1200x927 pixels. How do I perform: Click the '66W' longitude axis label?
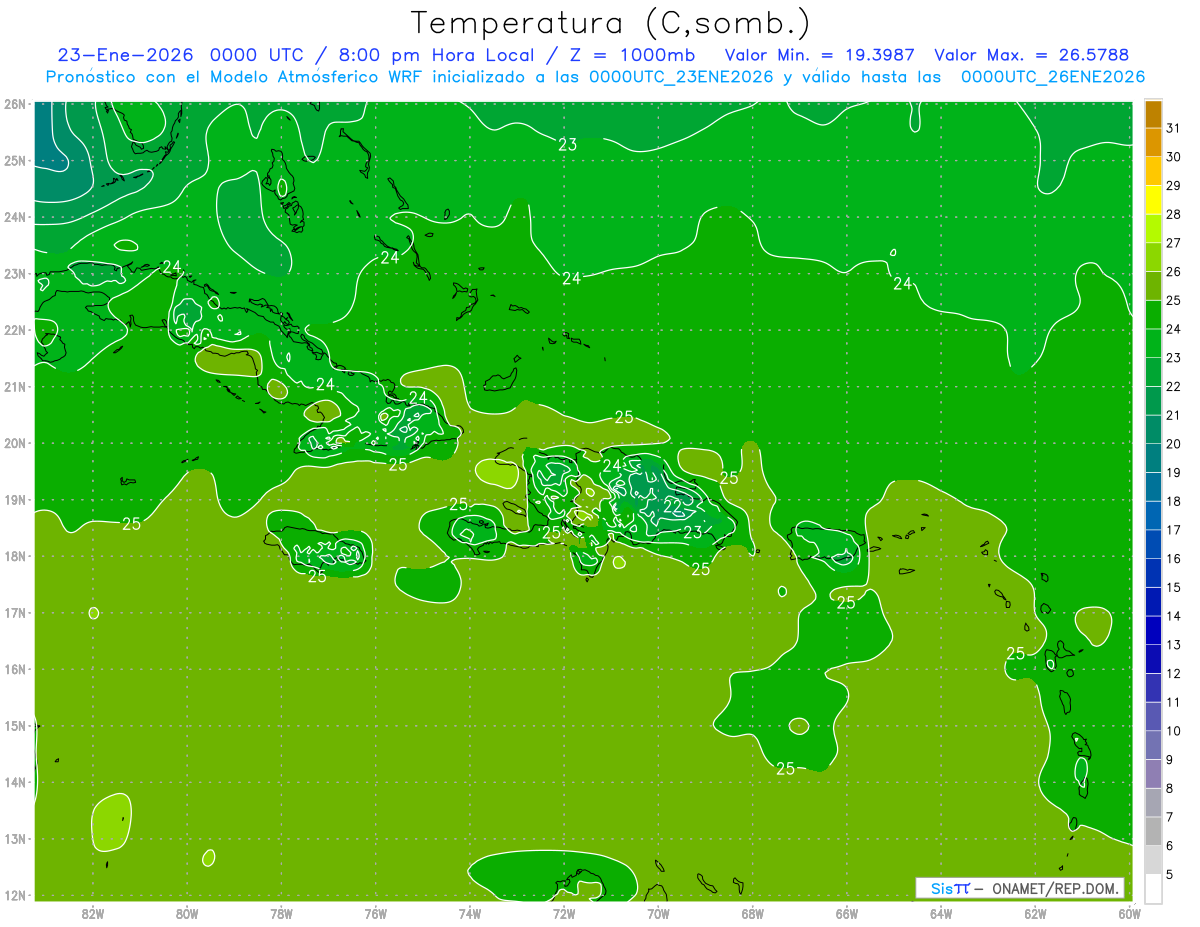pyautogui.click(x=847, y=912)
